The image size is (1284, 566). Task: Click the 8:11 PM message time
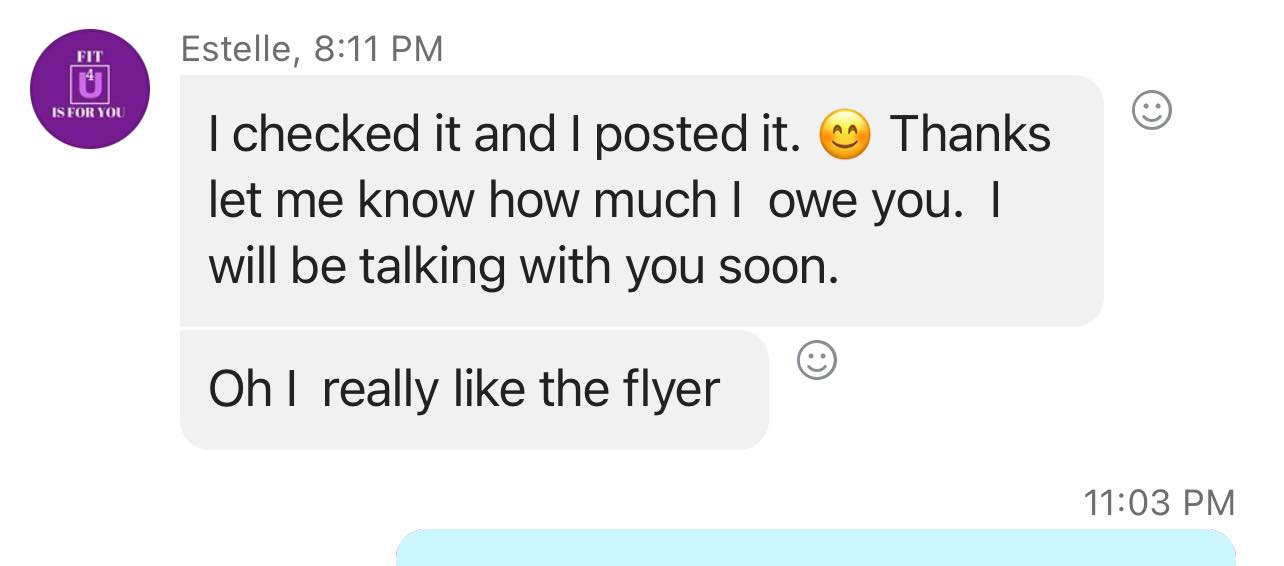pos(378,49)
